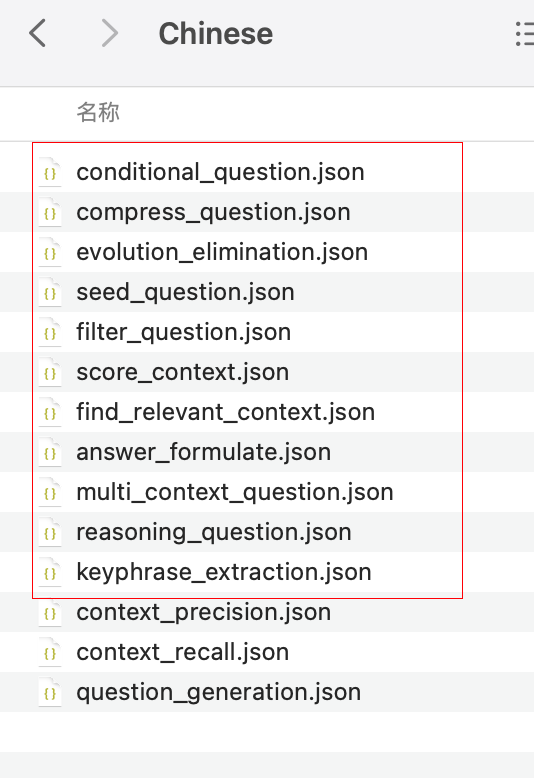Select find_relevant_context.json file name
This screenshot has width=534, height=778.
tap(225, 412)
